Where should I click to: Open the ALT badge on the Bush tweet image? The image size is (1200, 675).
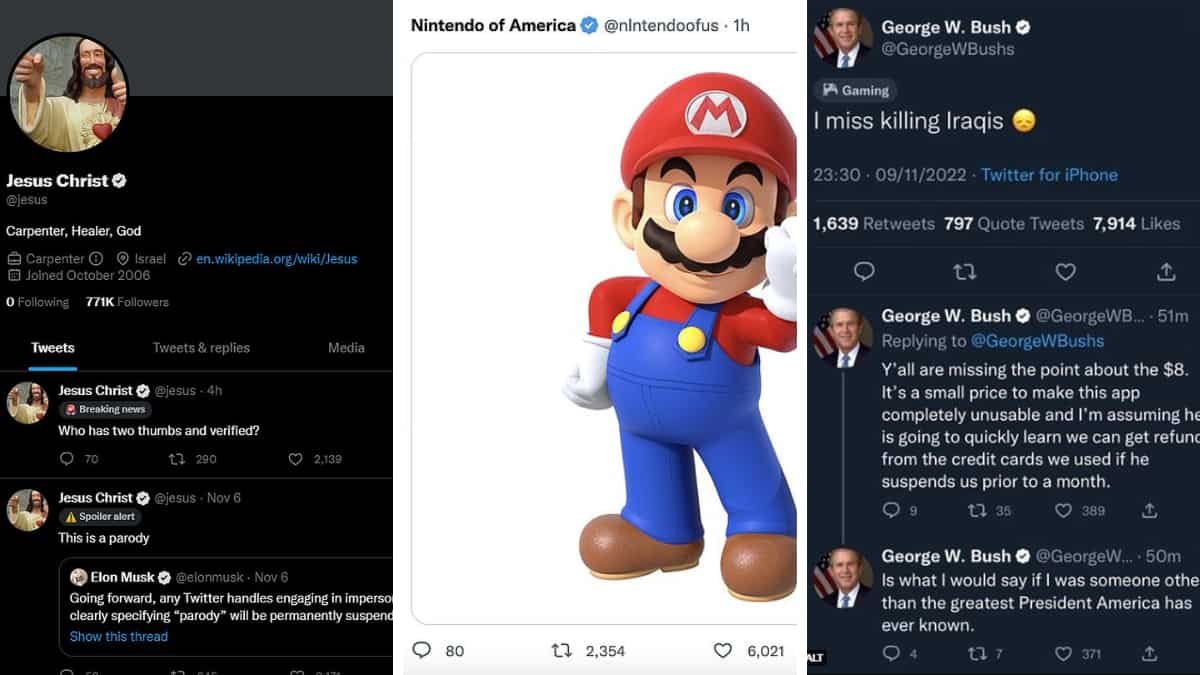click(815, 654)
